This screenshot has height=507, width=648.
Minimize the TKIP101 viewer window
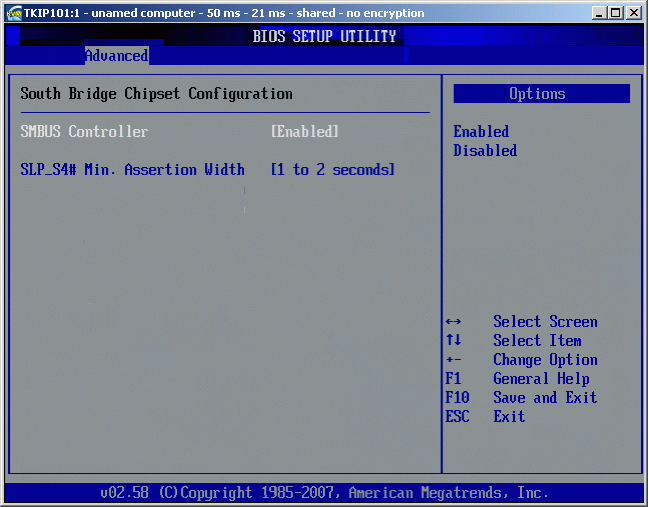pyautogui.click(x=599, y=13)
